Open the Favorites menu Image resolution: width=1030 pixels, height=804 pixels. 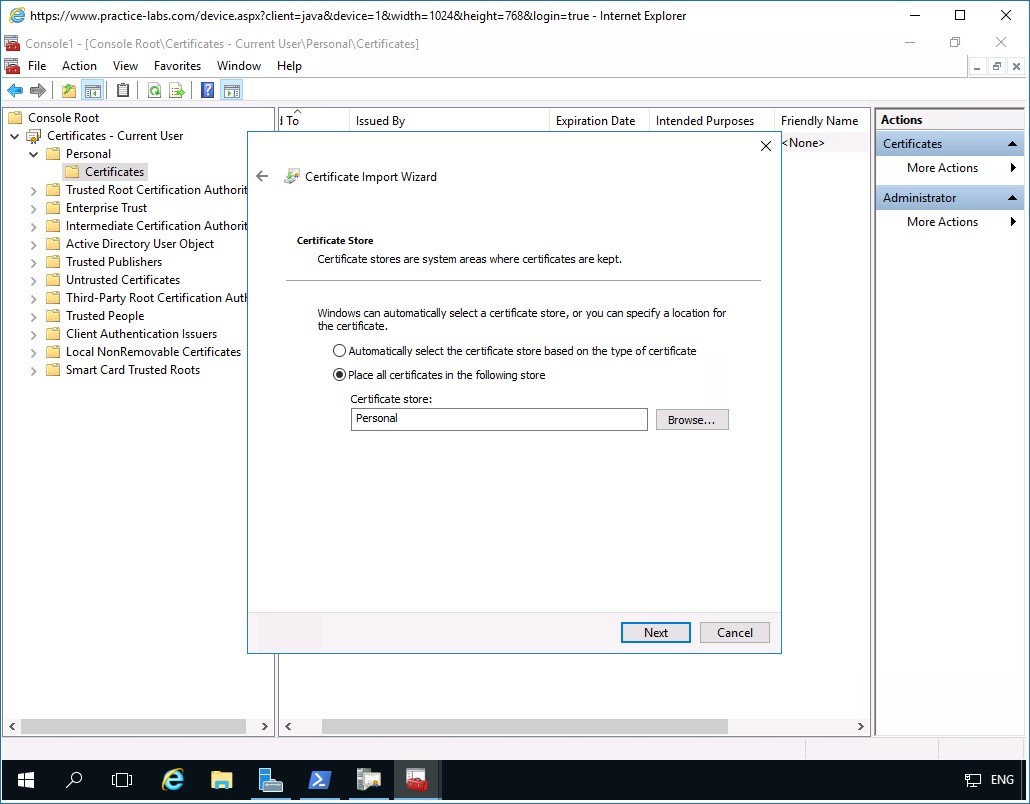(177, 66)
